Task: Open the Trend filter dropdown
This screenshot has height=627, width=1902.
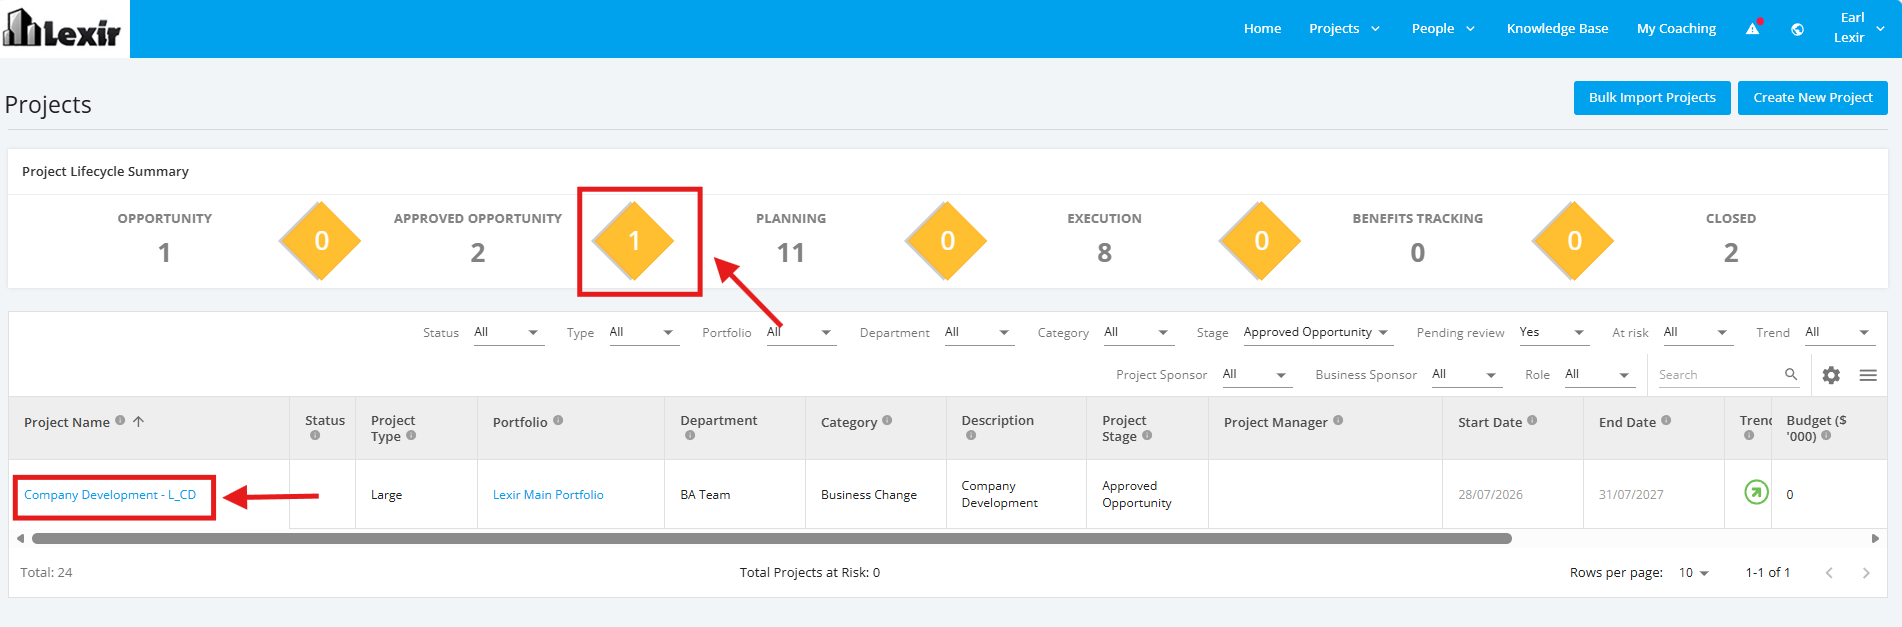Action: (x=1839, y=332)
